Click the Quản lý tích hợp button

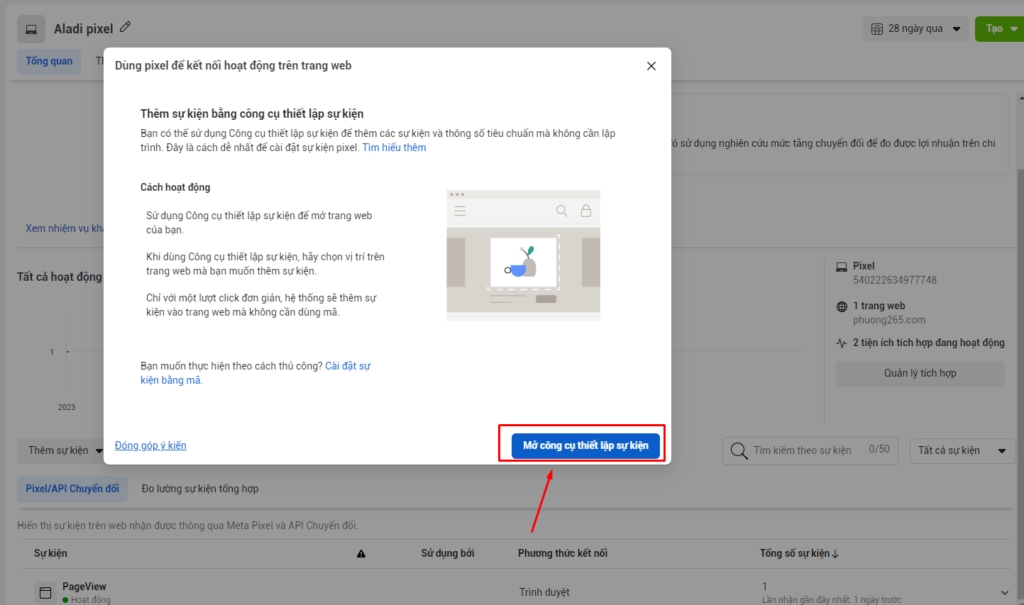920,374
